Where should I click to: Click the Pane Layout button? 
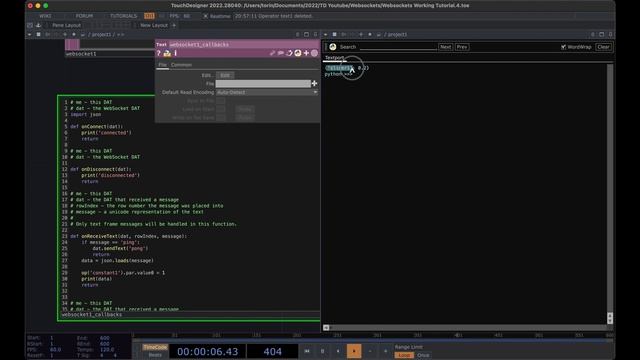click(67, 25)
